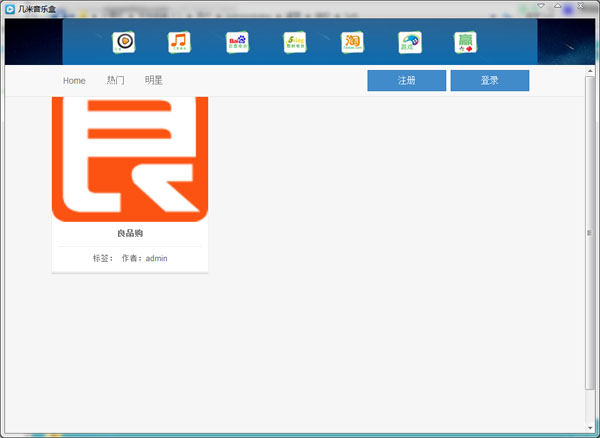
Task: Open the 明星 tab
Action: 154,81
